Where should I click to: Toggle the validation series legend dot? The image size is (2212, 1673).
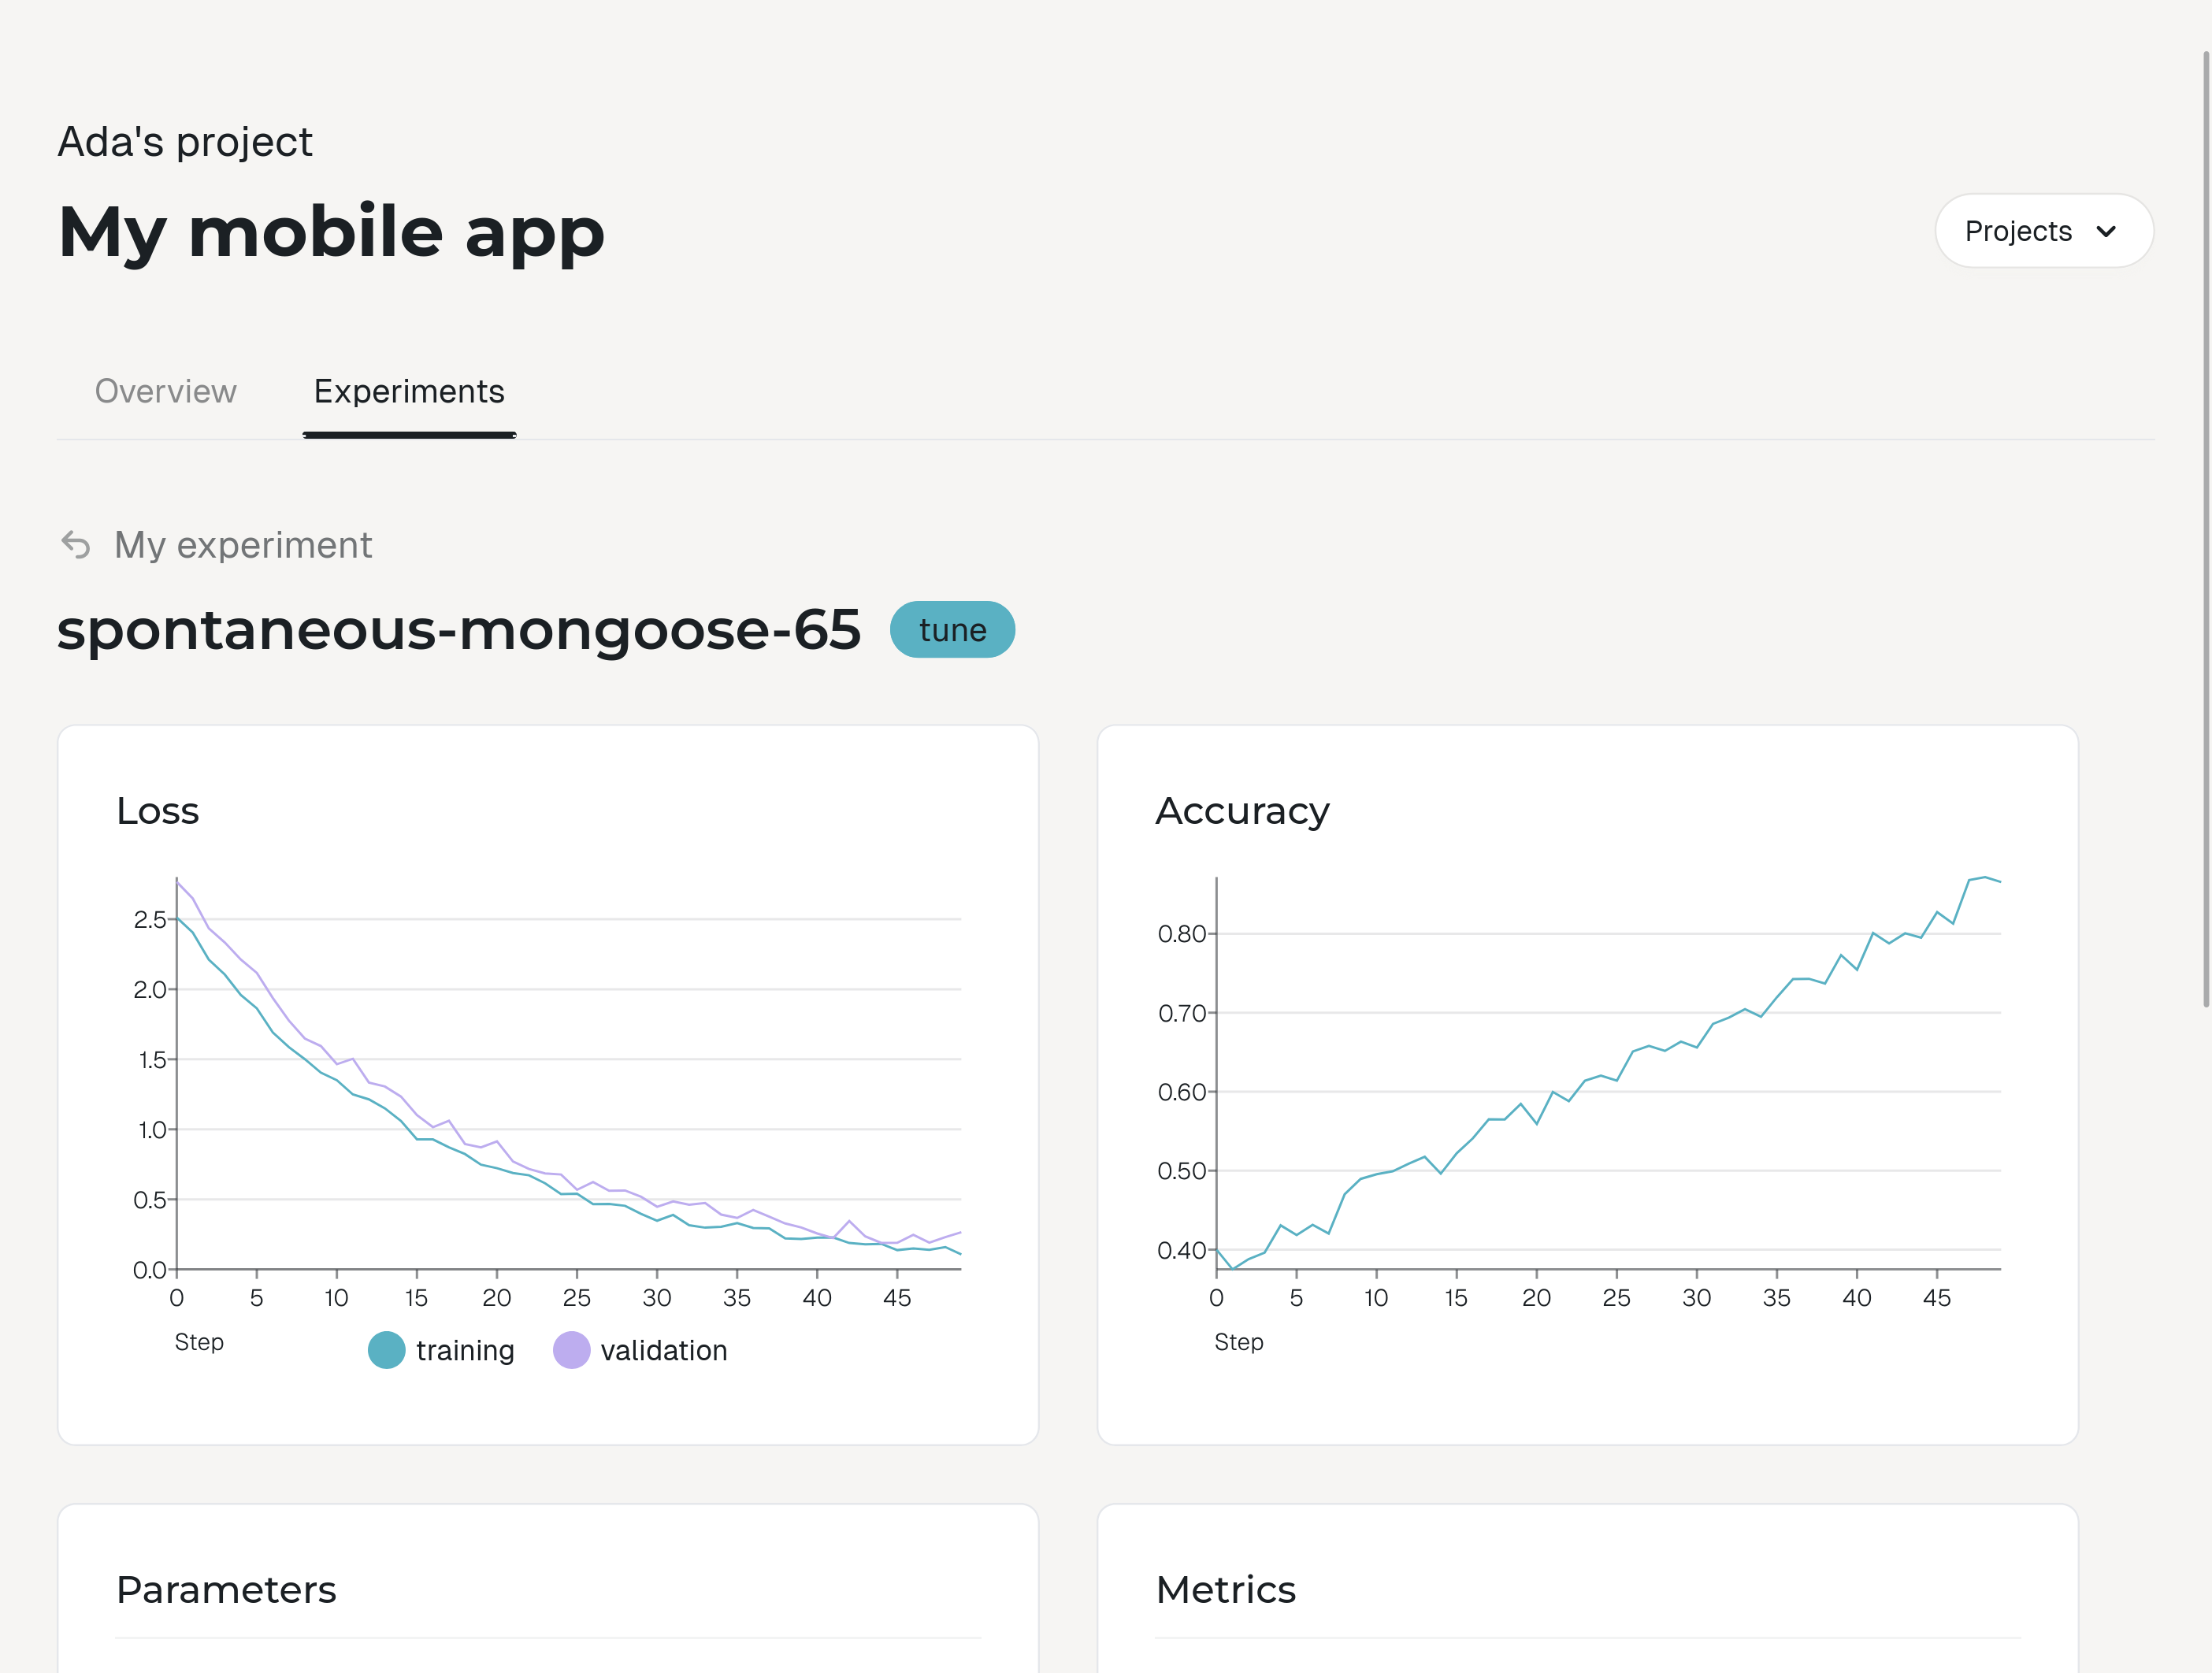(x=571, y=1350)
